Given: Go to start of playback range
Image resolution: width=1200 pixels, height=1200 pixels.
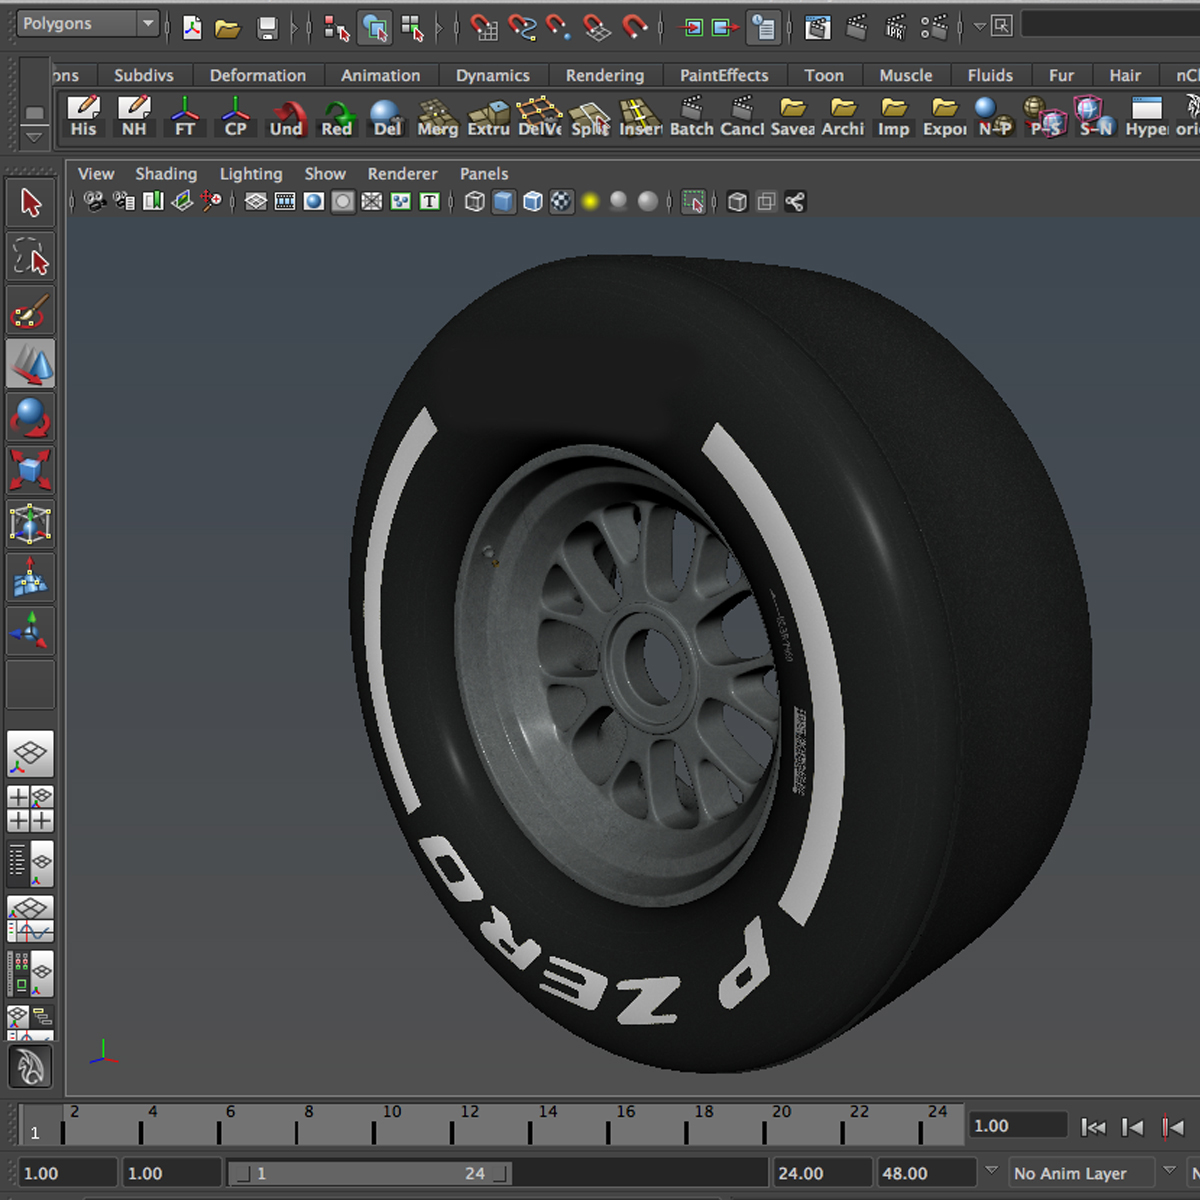Looking at the screenshot, I should pos(1094,1127).
